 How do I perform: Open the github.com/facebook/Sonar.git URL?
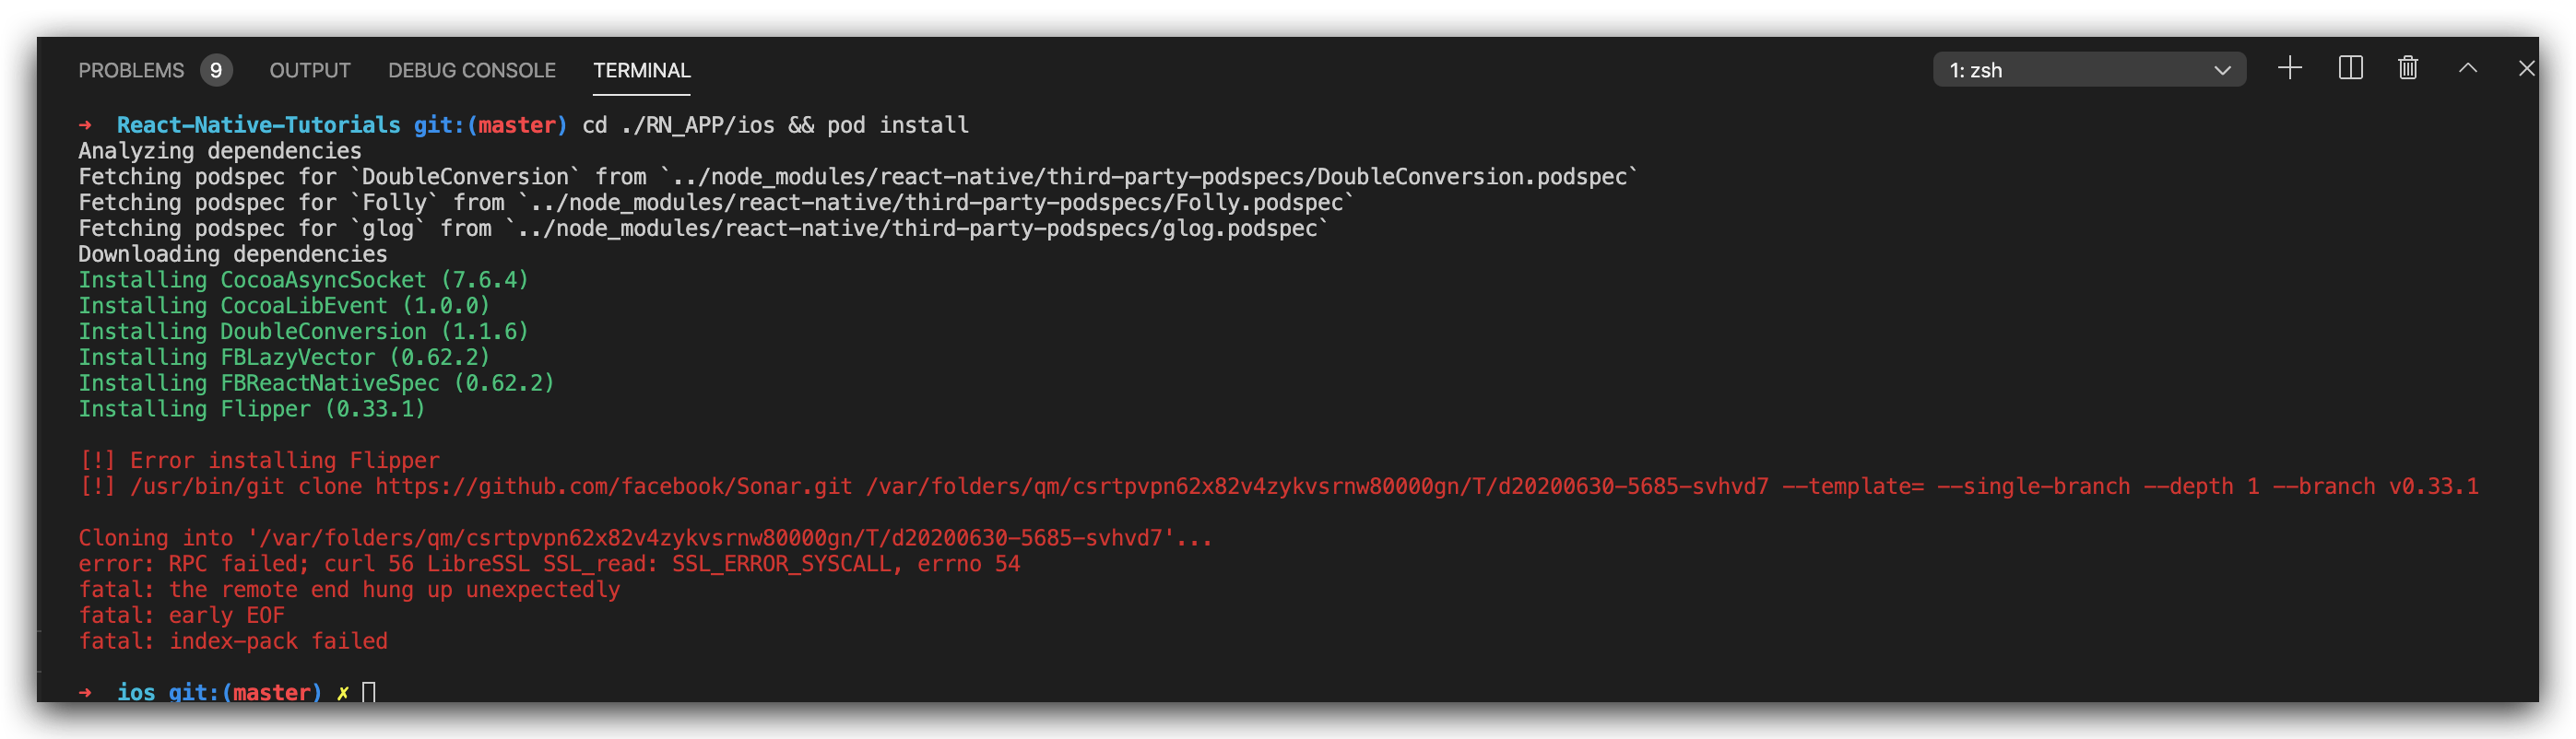pyautogui.click(x=614, y=487)
